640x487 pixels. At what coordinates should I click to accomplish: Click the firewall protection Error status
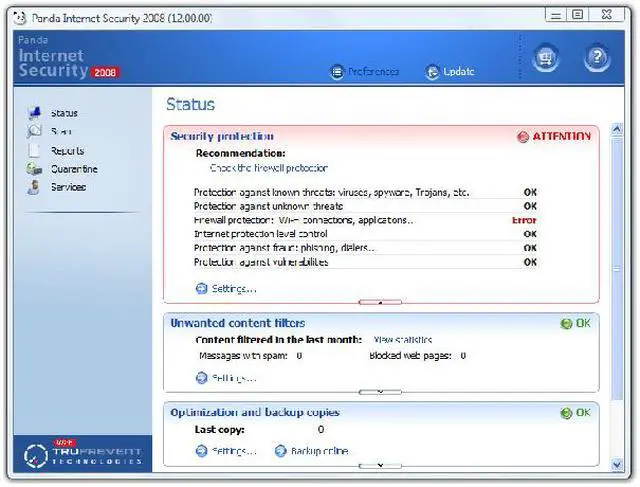pos(524,220)
